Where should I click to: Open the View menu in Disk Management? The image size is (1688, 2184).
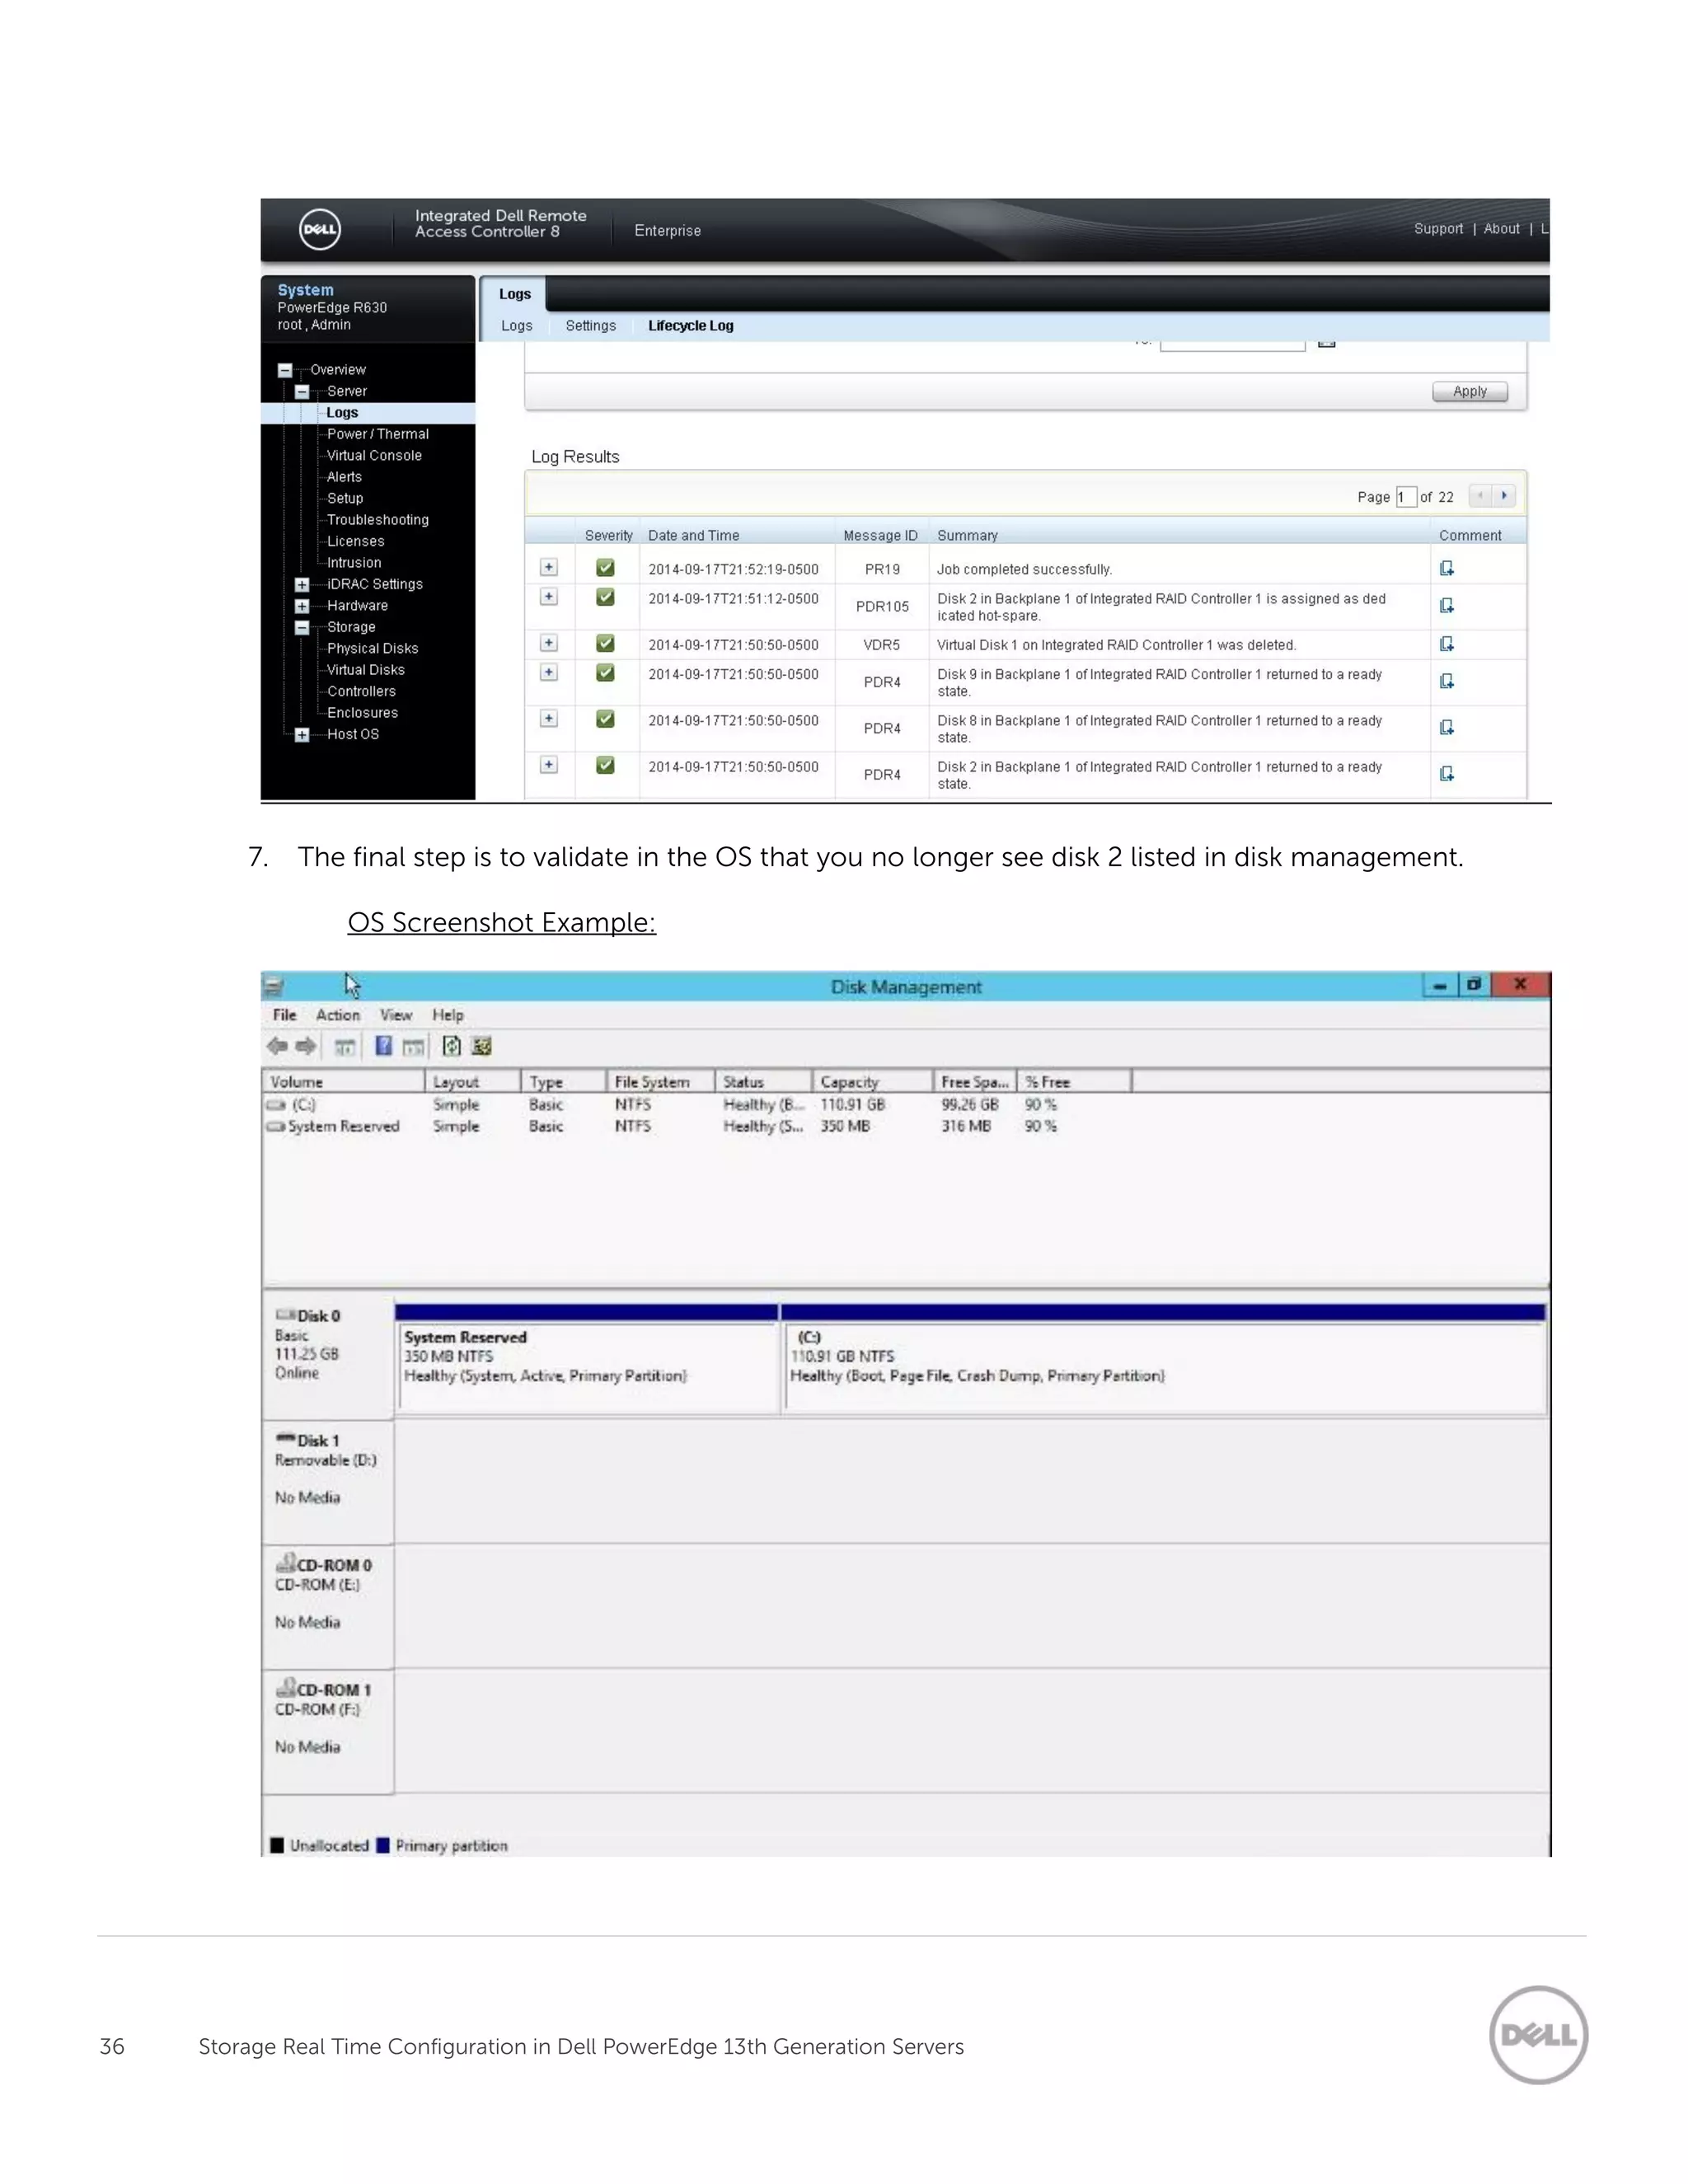pos(396,1015)
